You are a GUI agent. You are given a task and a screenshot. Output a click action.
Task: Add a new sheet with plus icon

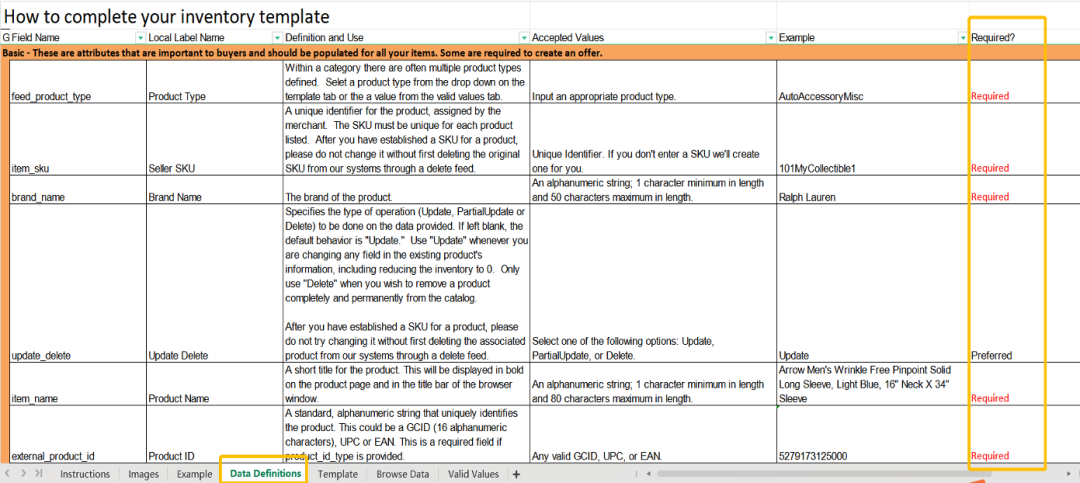tap(516, 474)
